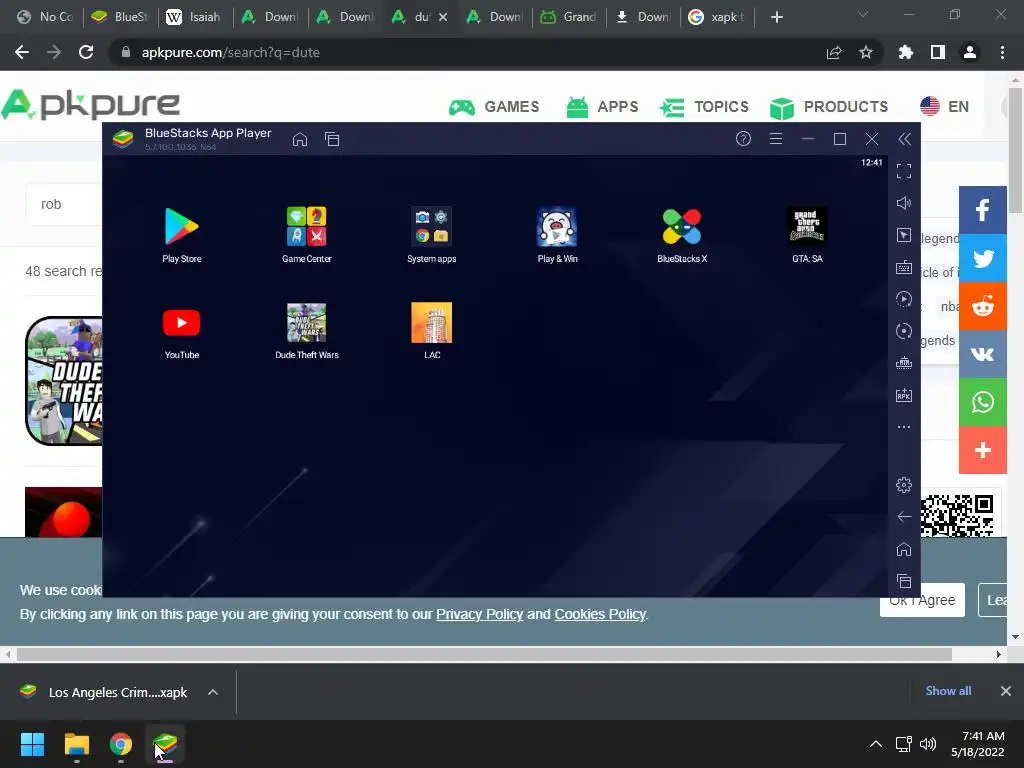Expand more share options plus button
Image resolution: width=1024 pixels, height=768 pixels.
(982, 450)
